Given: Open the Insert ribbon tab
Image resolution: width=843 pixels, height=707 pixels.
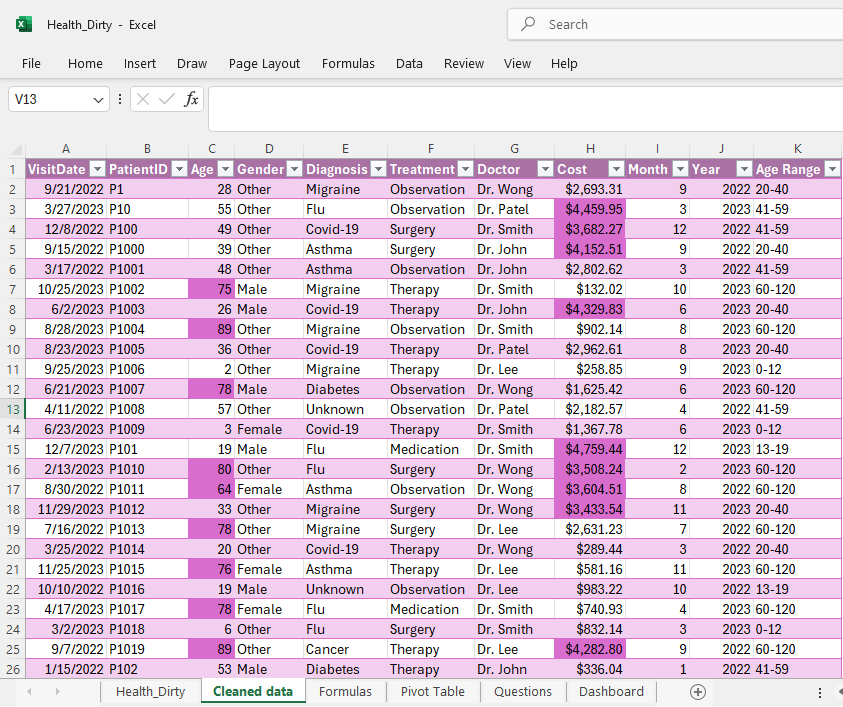Looking at the screenshot, I should tap(140, 63).
